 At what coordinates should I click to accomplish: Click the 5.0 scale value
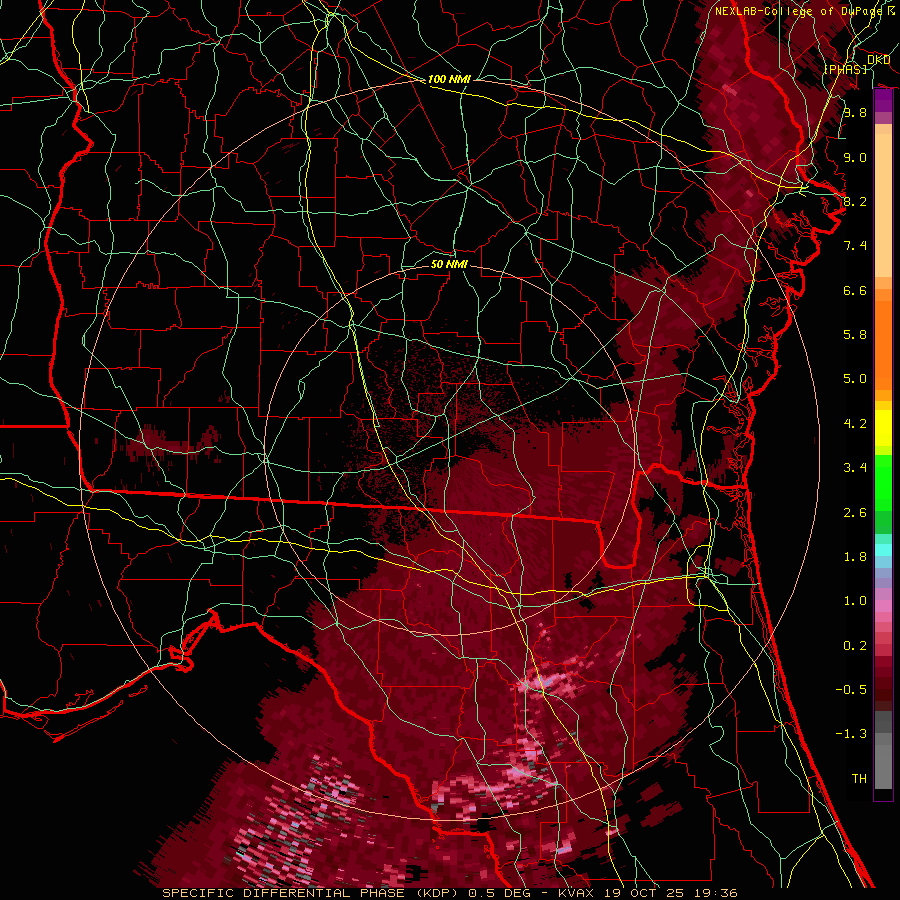coord(855,379)
